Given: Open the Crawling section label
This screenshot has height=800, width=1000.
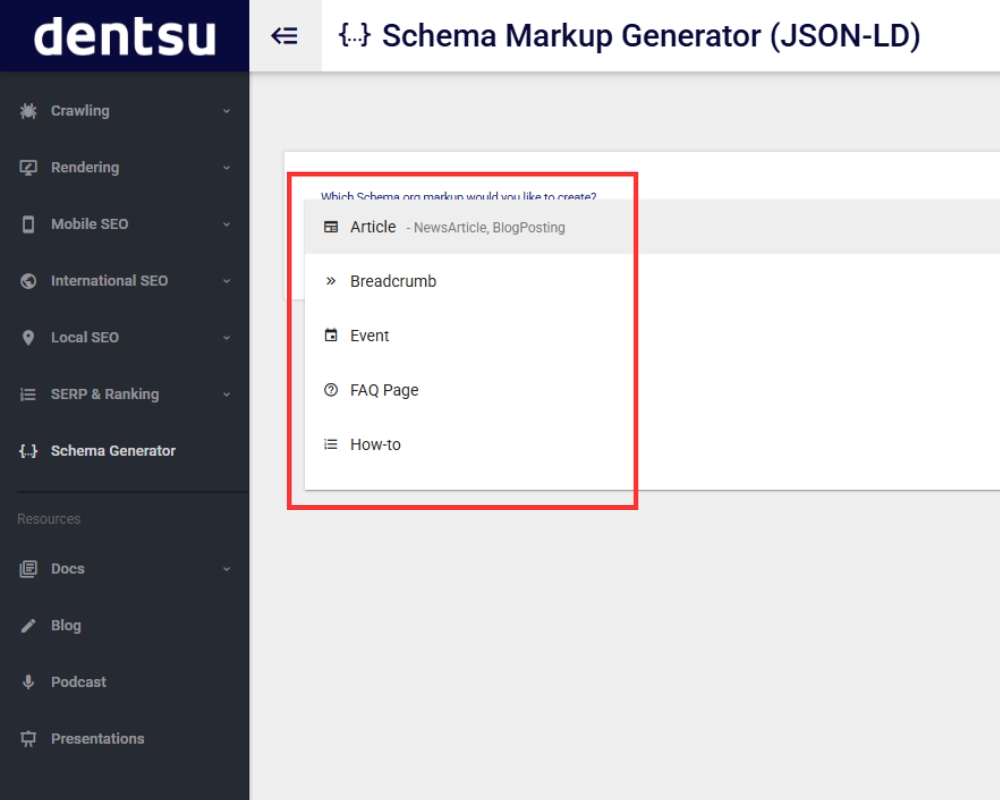Looking at the screenshot, I should click(x=80, y=111).
